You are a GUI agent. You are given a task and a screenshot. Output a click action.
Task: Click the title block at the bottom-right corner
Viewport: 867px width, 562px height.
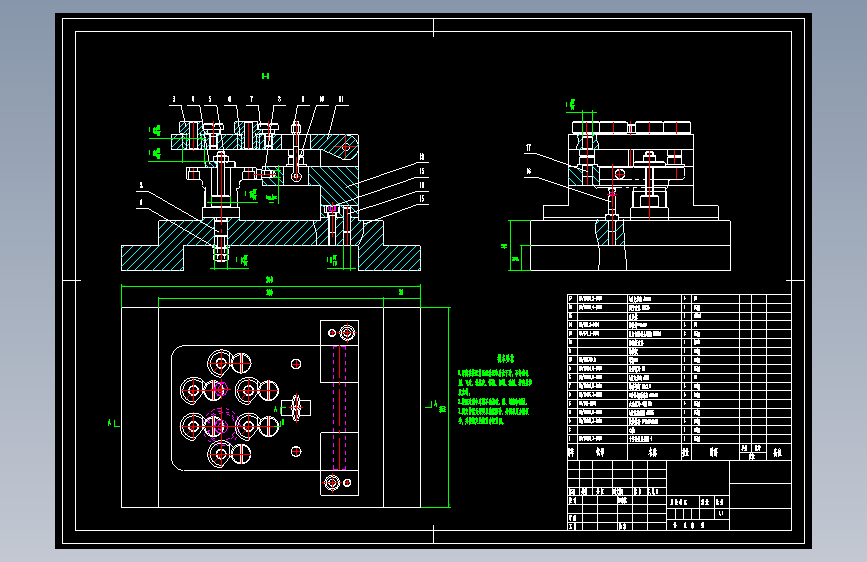tap(679, 495)
